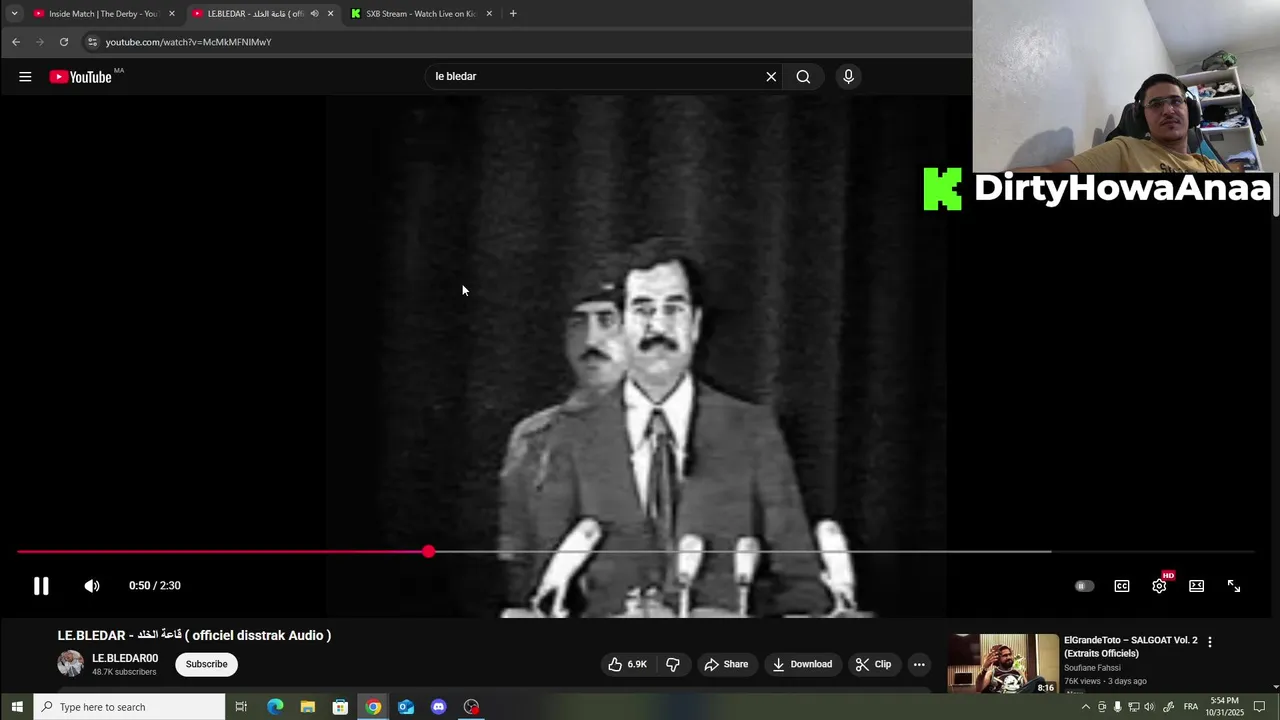Open Task View from the taskbar
Image resolution: width=1280 pixels, height=720 pixels.
241,707
